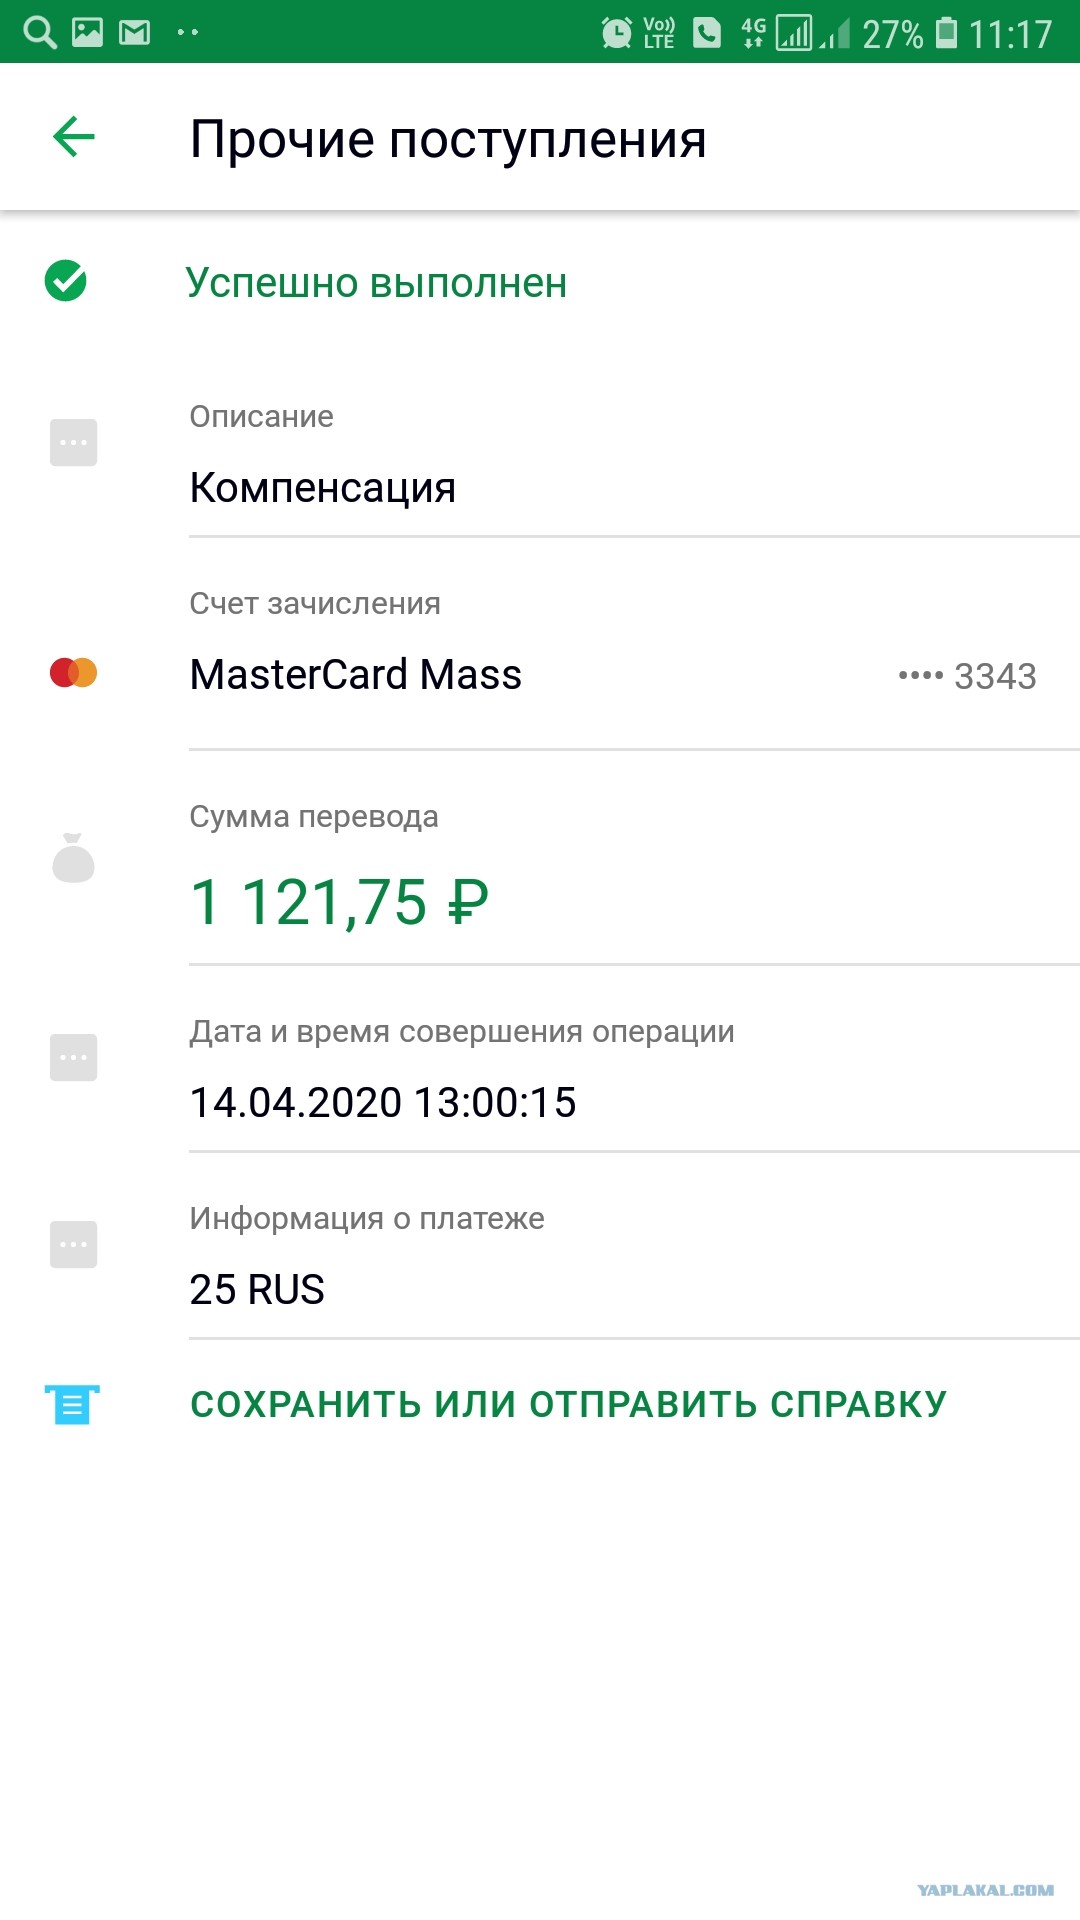Tap the operation date 14.04.2020 13:00:15
This screenshot has height=1920, width=1080.
click(x=383, y=1102)
